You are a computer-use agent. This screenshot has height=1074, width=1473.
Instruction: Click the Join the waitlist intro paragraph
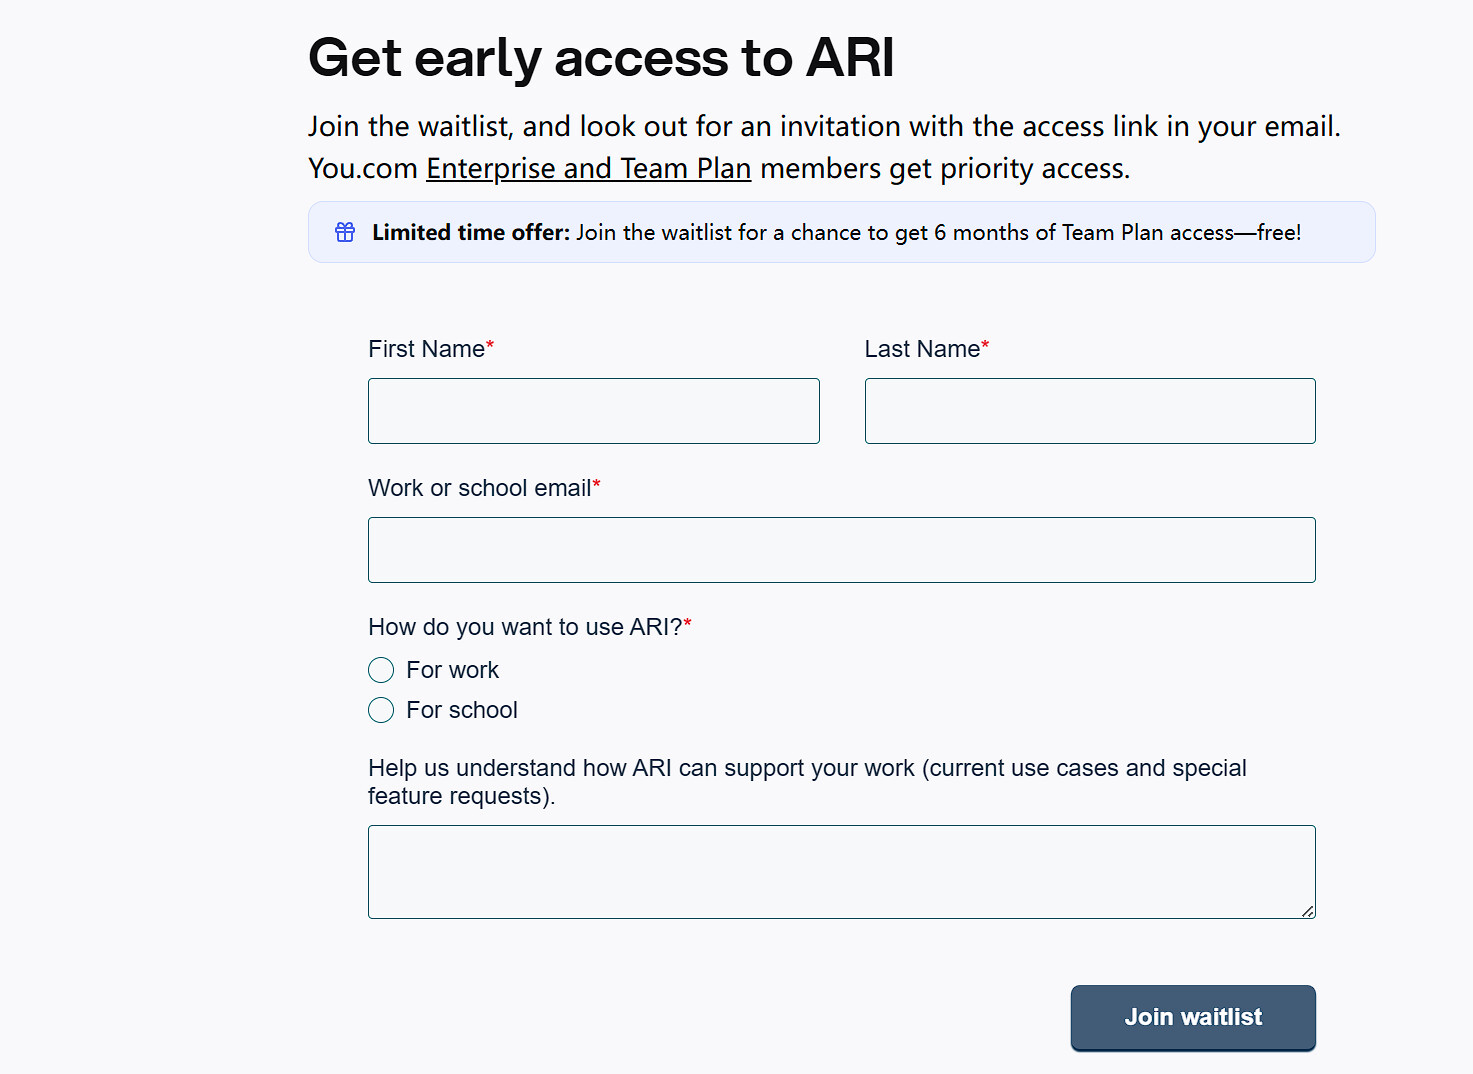[x=824, y=127]
